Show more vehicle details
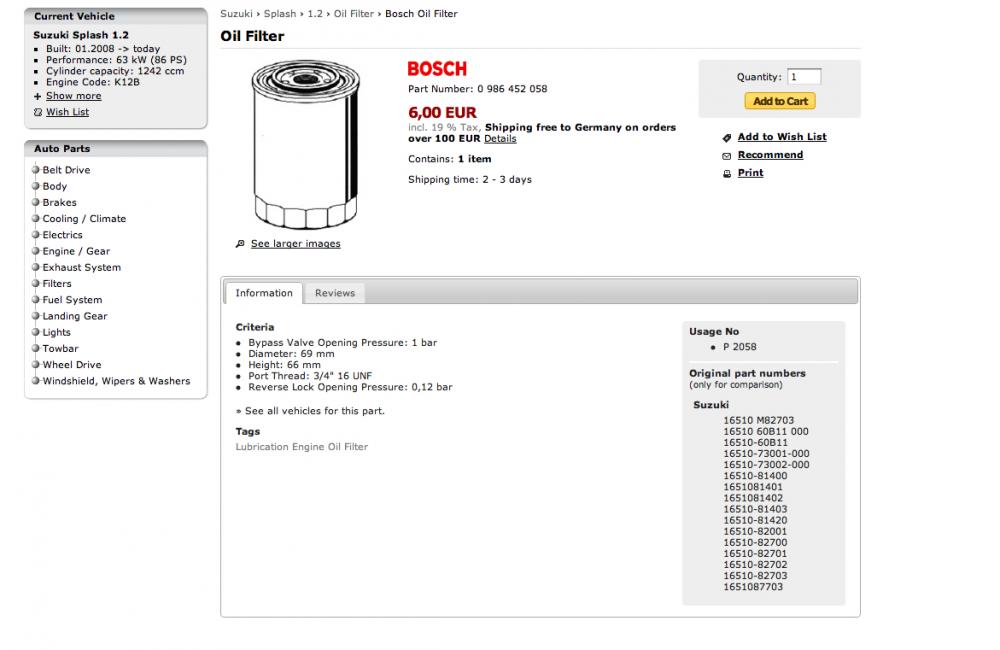Screen dimensions: 1000x650 (x=73, y=96)
